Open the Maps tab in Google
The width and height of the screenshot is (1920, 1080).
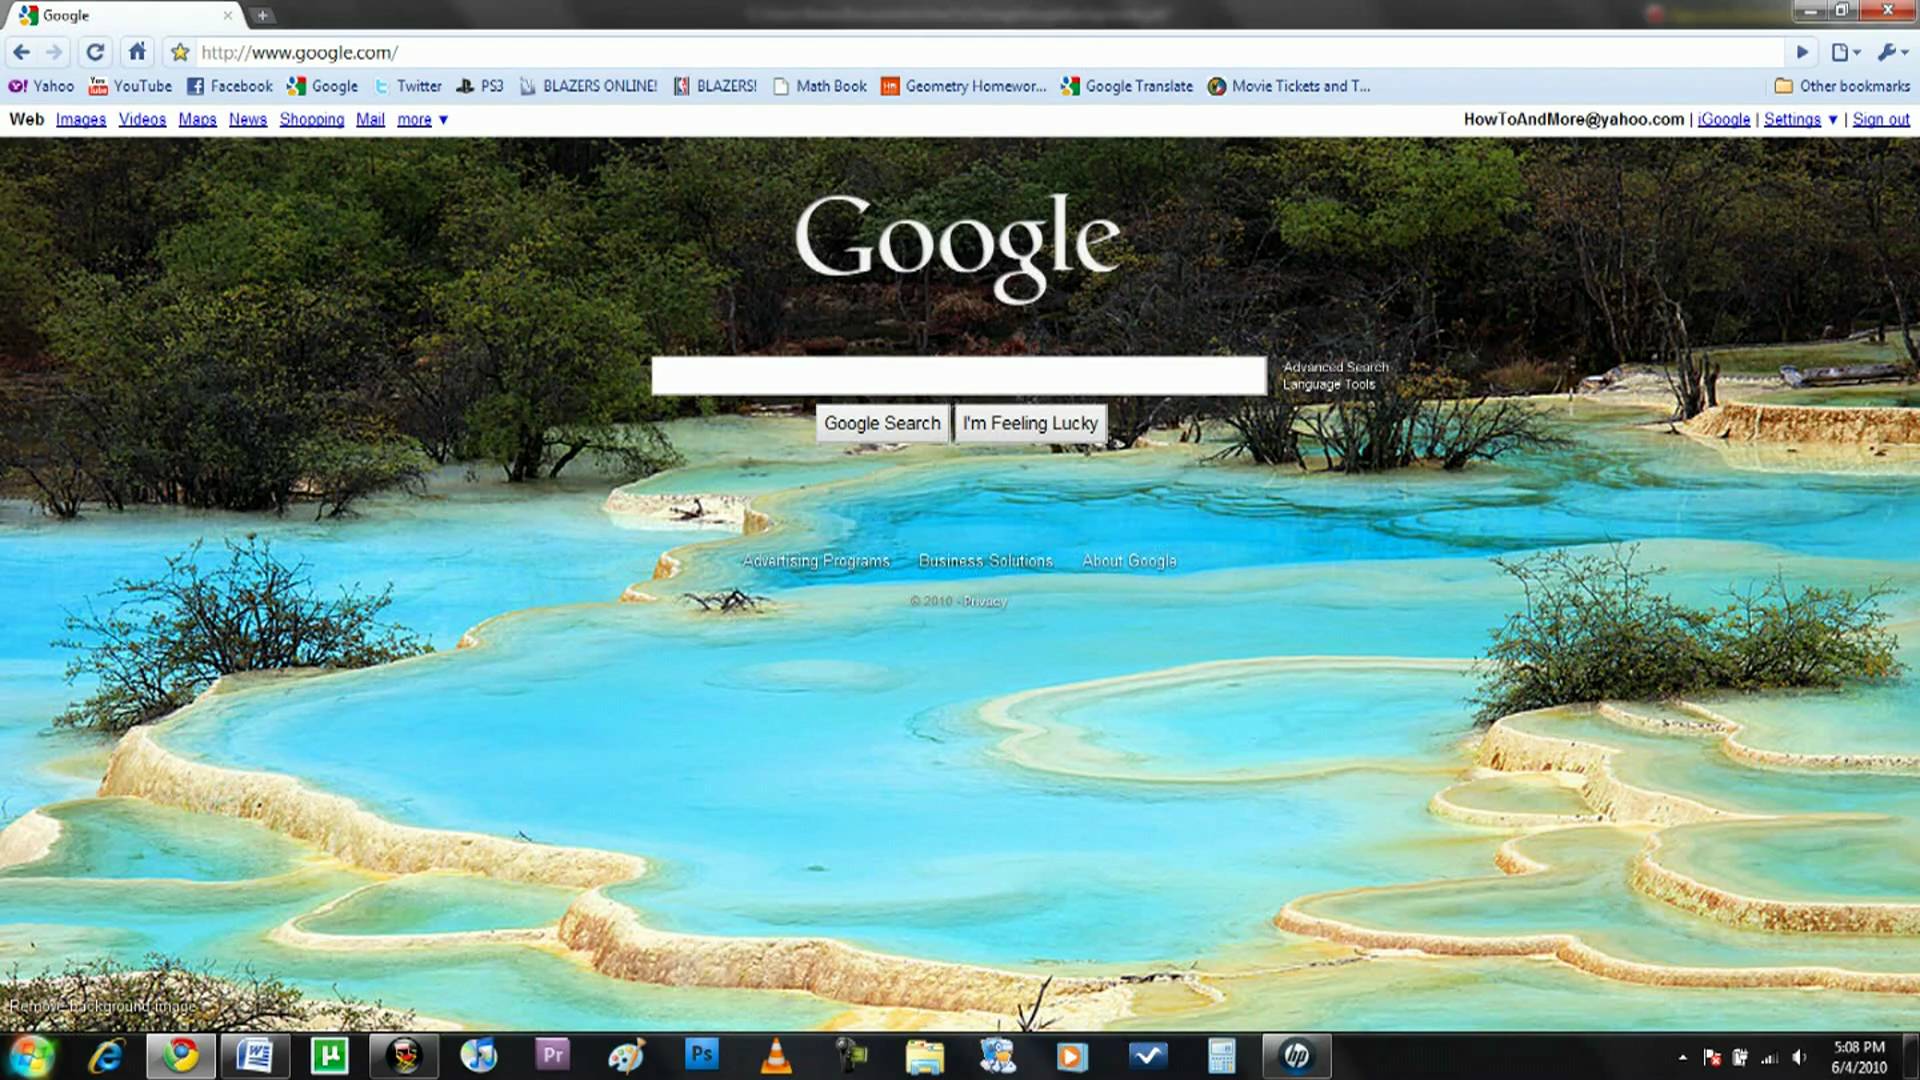point(196,119)
